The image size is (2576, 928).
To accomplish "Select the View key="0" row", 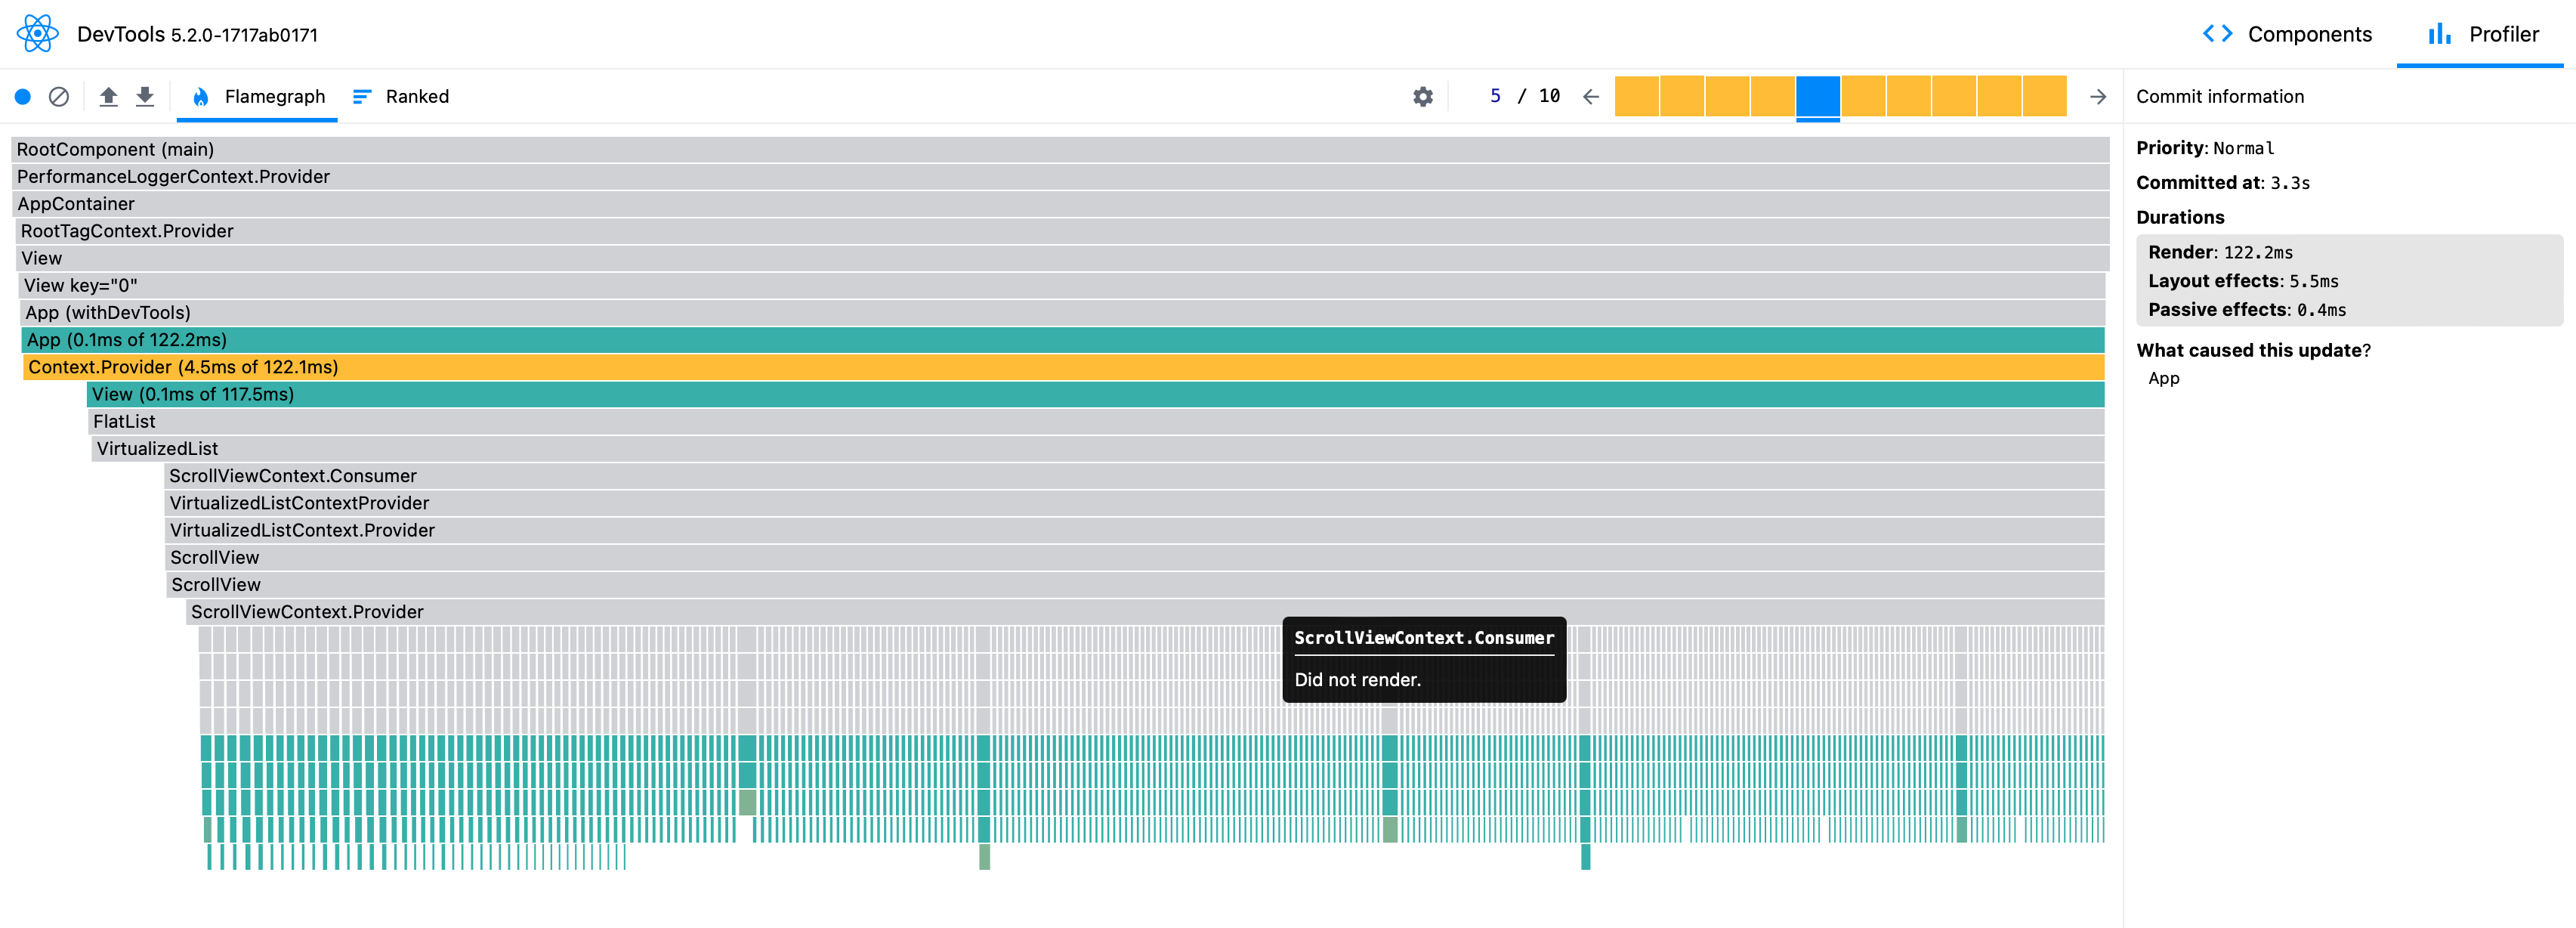I will [1062, 286].
